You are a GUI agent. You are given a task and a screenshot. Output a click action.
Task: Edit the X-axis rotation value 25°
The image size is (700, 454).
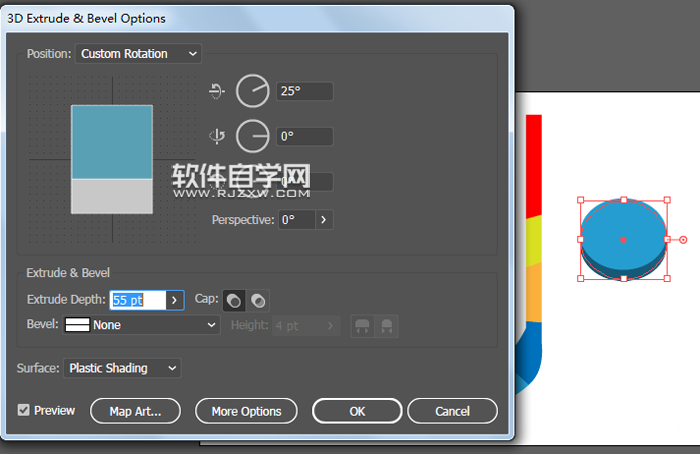[304, 91]
